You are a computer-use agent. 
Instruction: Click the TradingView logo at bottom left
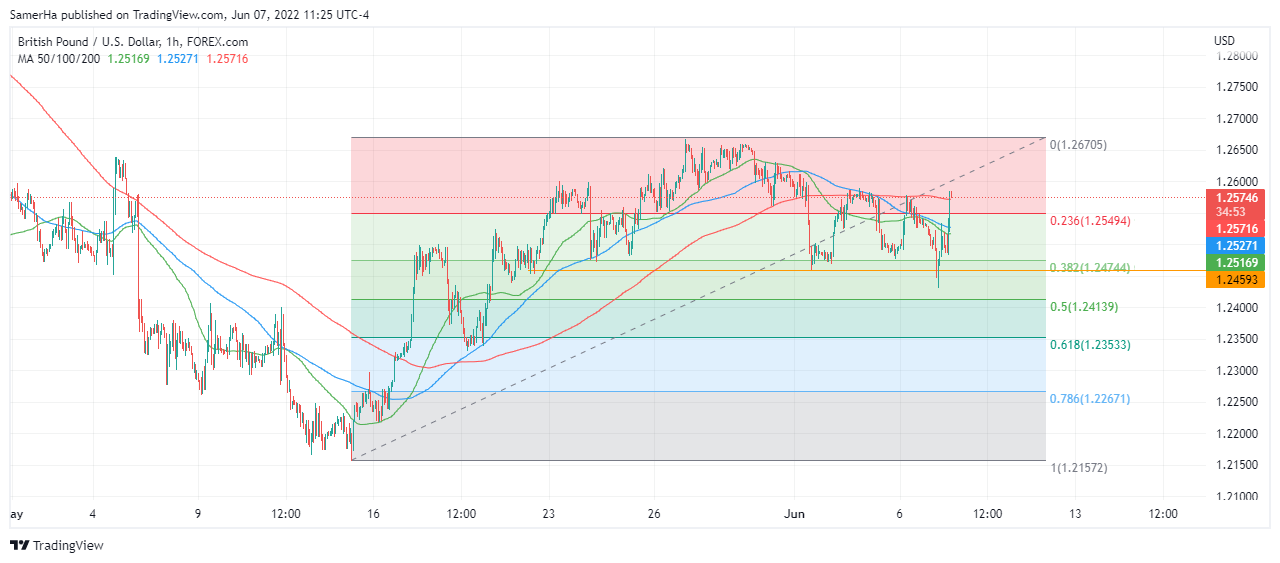[57, 545]
